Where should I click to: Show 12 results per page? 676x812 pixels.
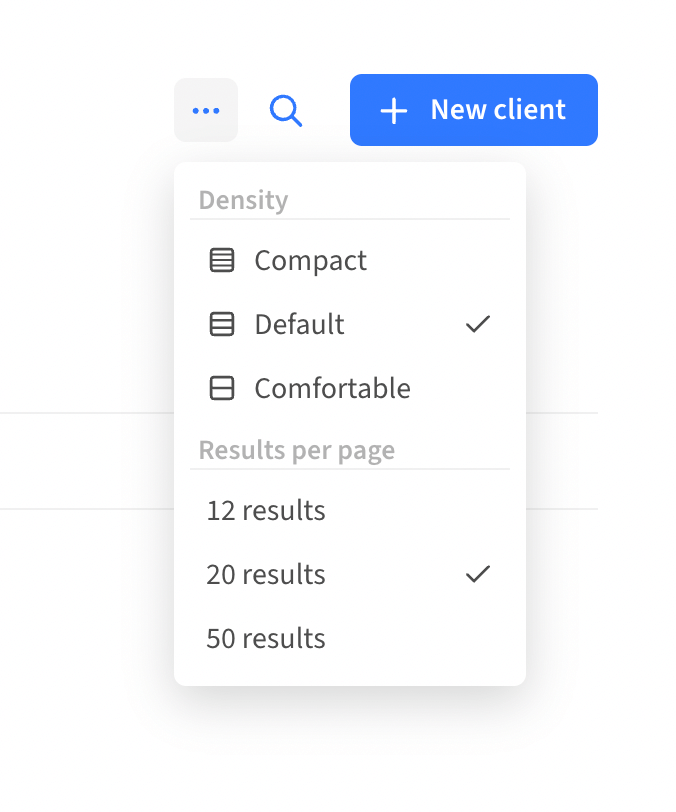tap(266, 511)
